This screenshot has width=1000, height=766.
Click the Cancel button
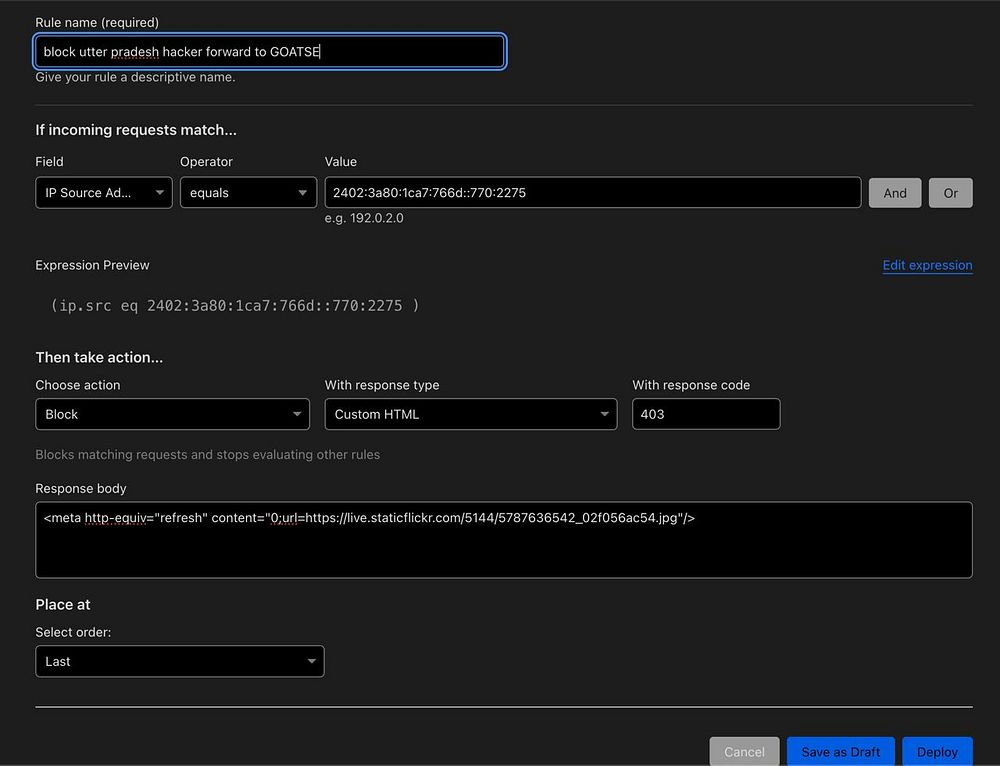744,751
